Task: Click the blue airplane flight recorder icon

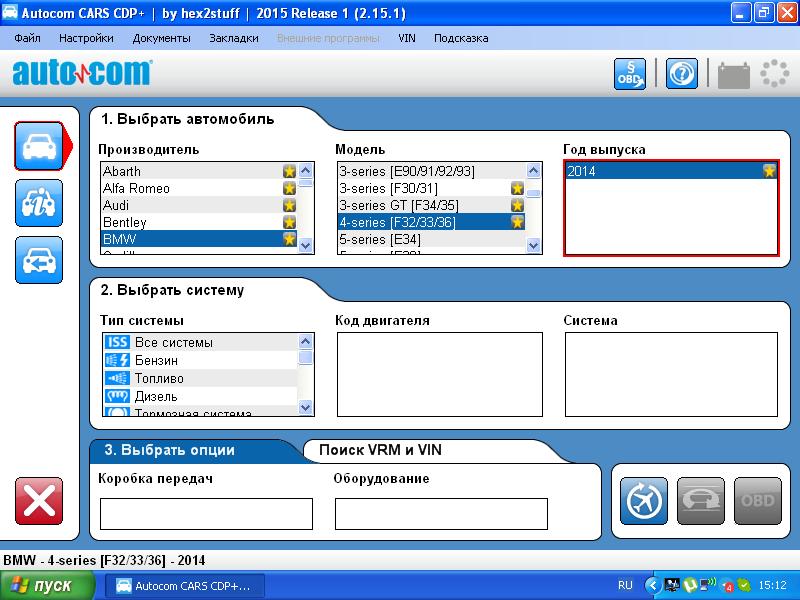Action: [644, 501]
